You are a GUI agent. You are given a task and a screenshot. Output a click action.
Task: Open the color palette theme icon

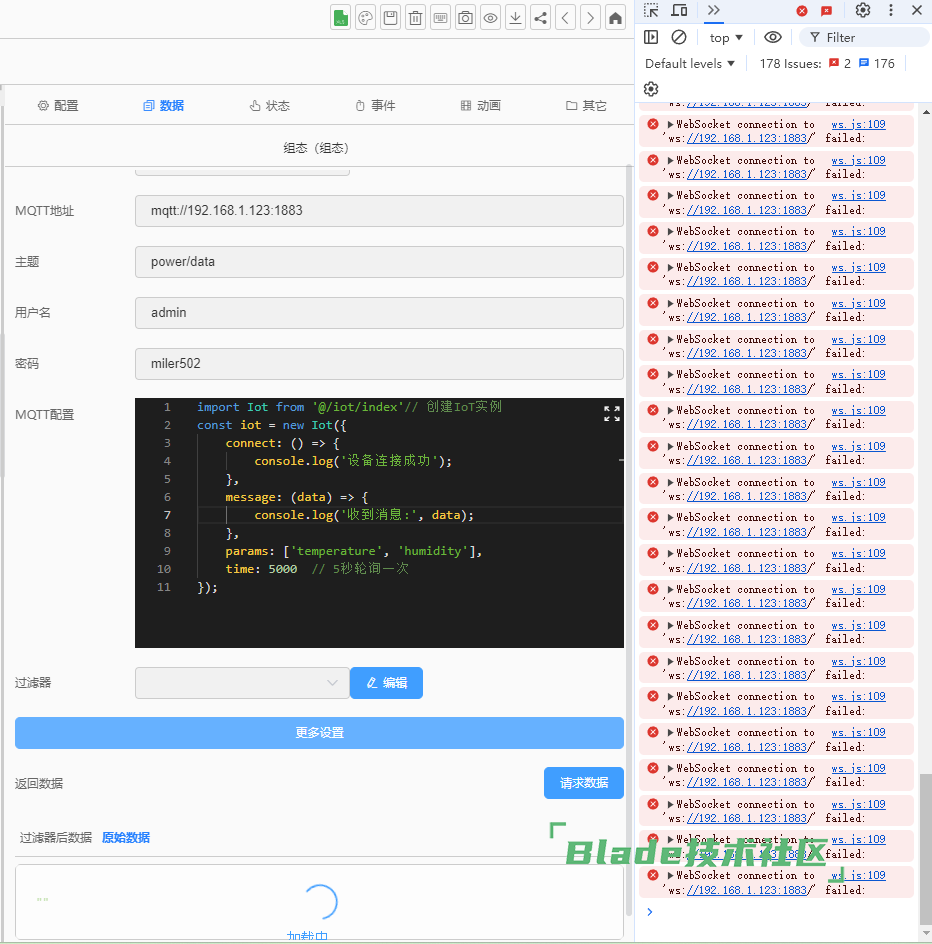[365, 17]
